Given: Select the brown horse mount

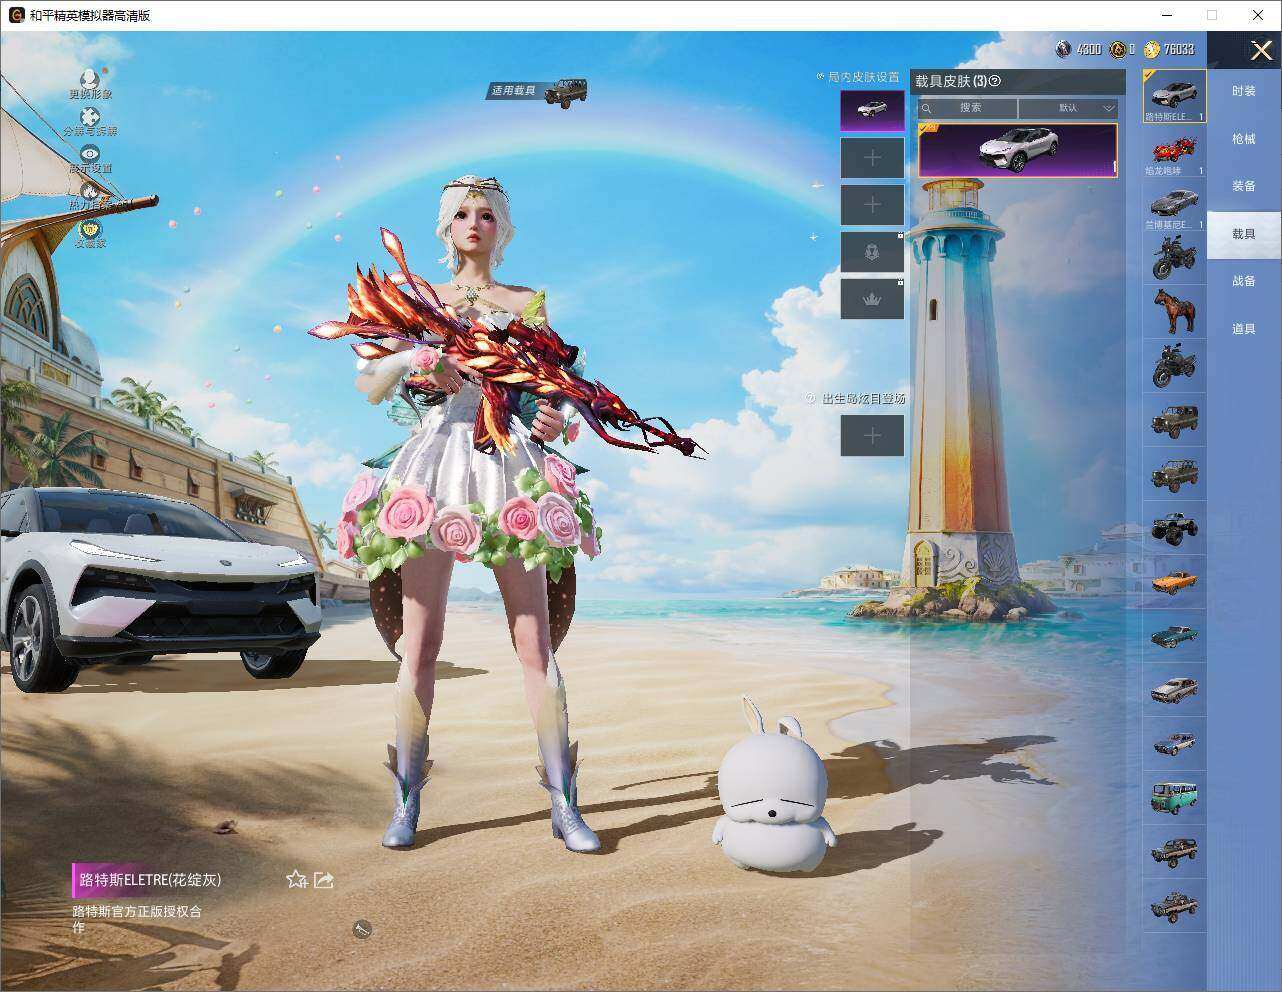Looking at the screenshot, I should click(1174, 312).
